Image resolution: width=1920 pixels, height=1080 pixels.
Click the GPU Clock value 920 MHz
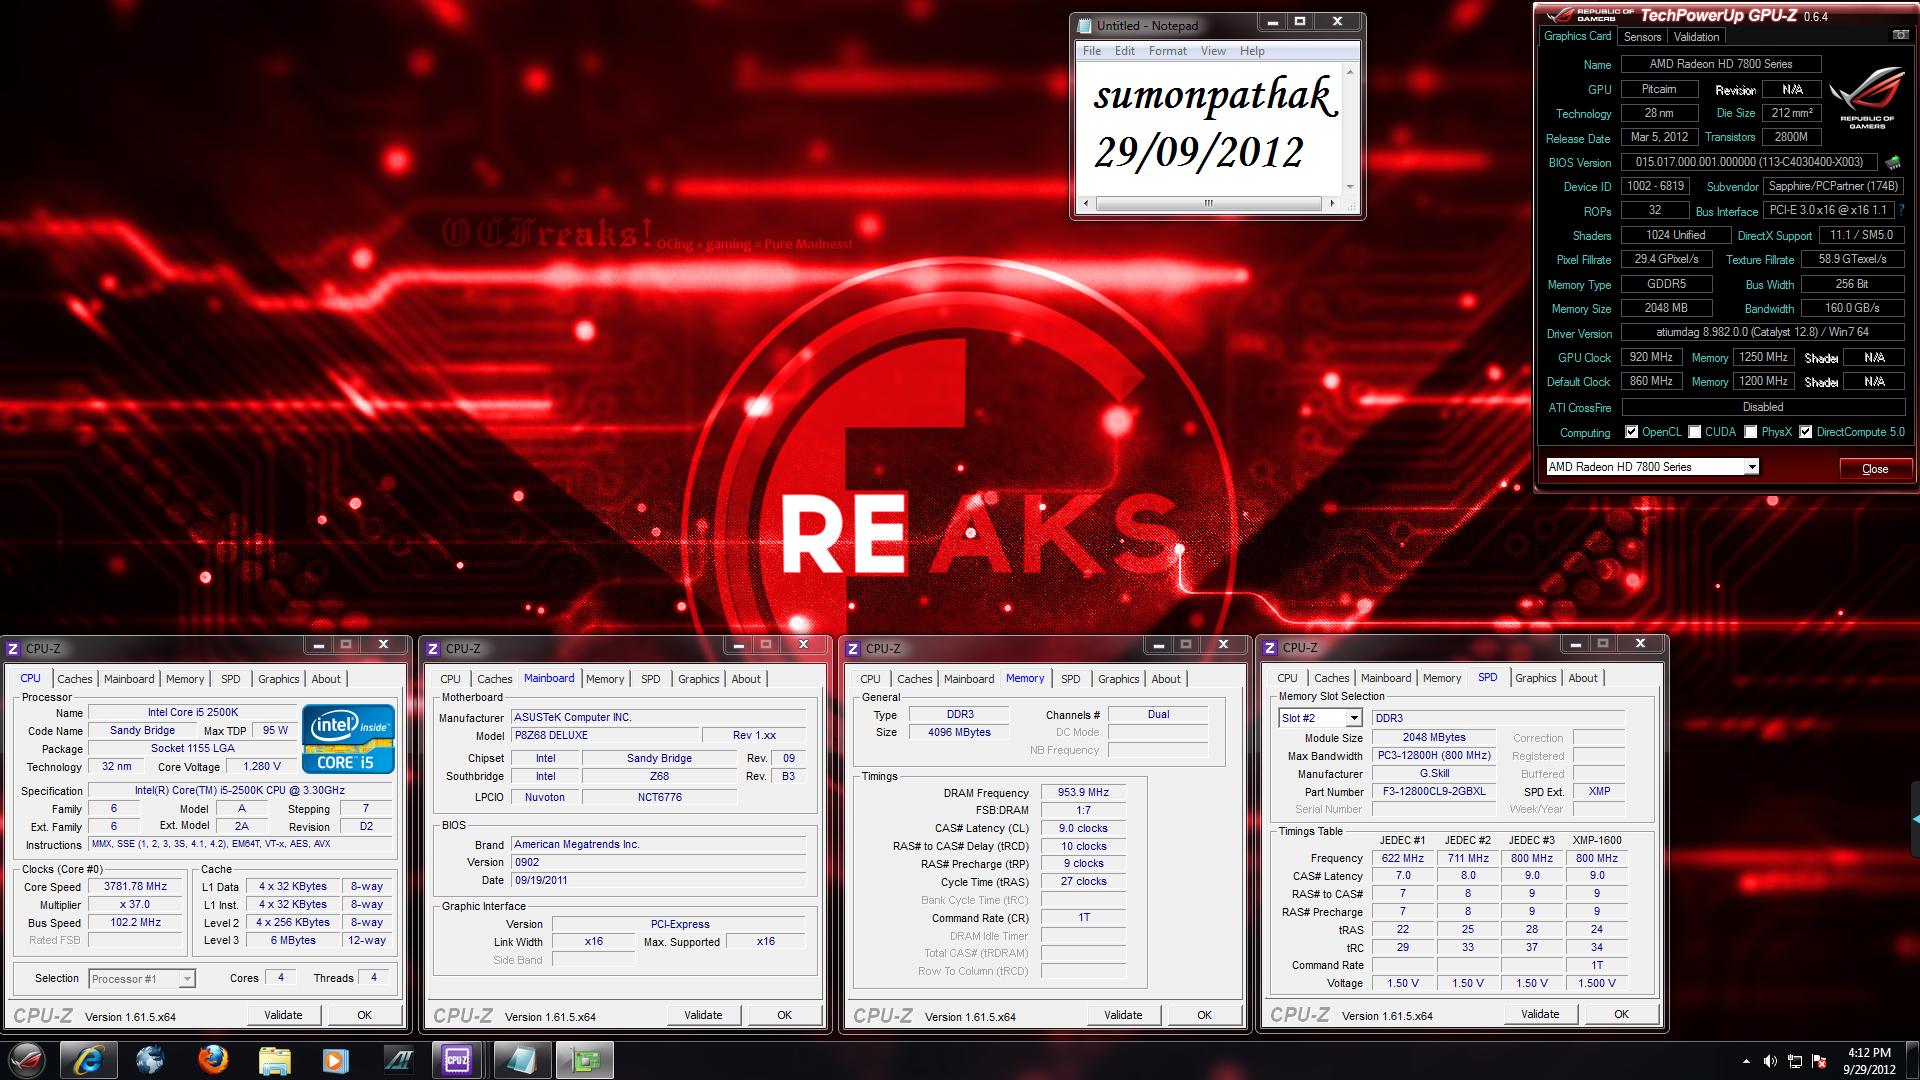[1651, 357]
